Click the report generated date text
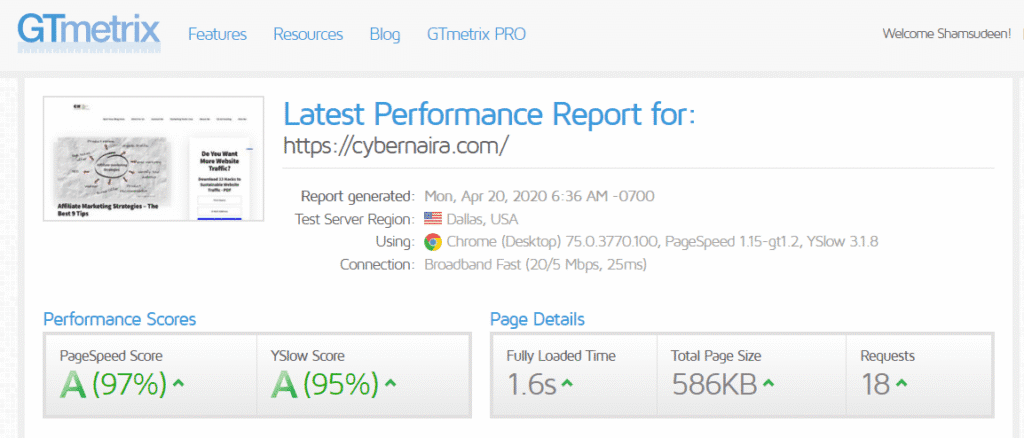The height and width of the screenshot is (438, 1024). 539,196
